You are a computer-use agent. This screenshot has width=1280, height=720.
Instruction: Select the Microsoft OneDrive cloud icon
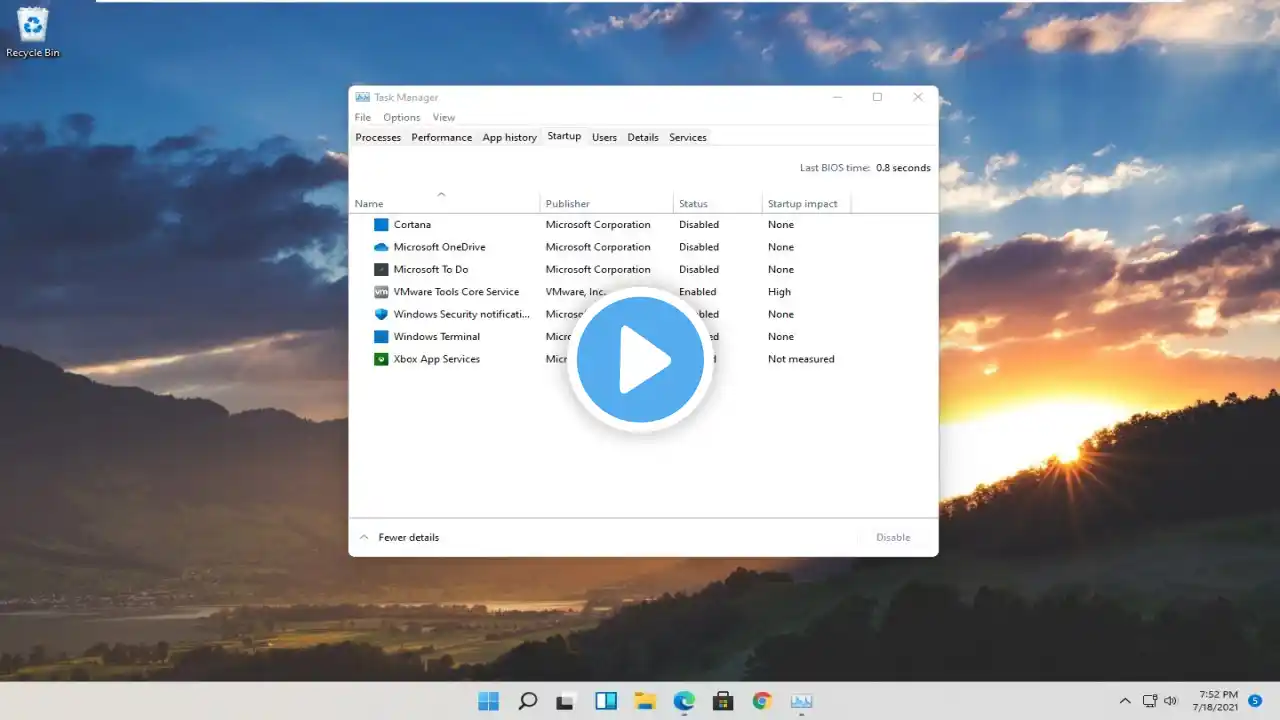pyautogui.click(x=381, y=247)
